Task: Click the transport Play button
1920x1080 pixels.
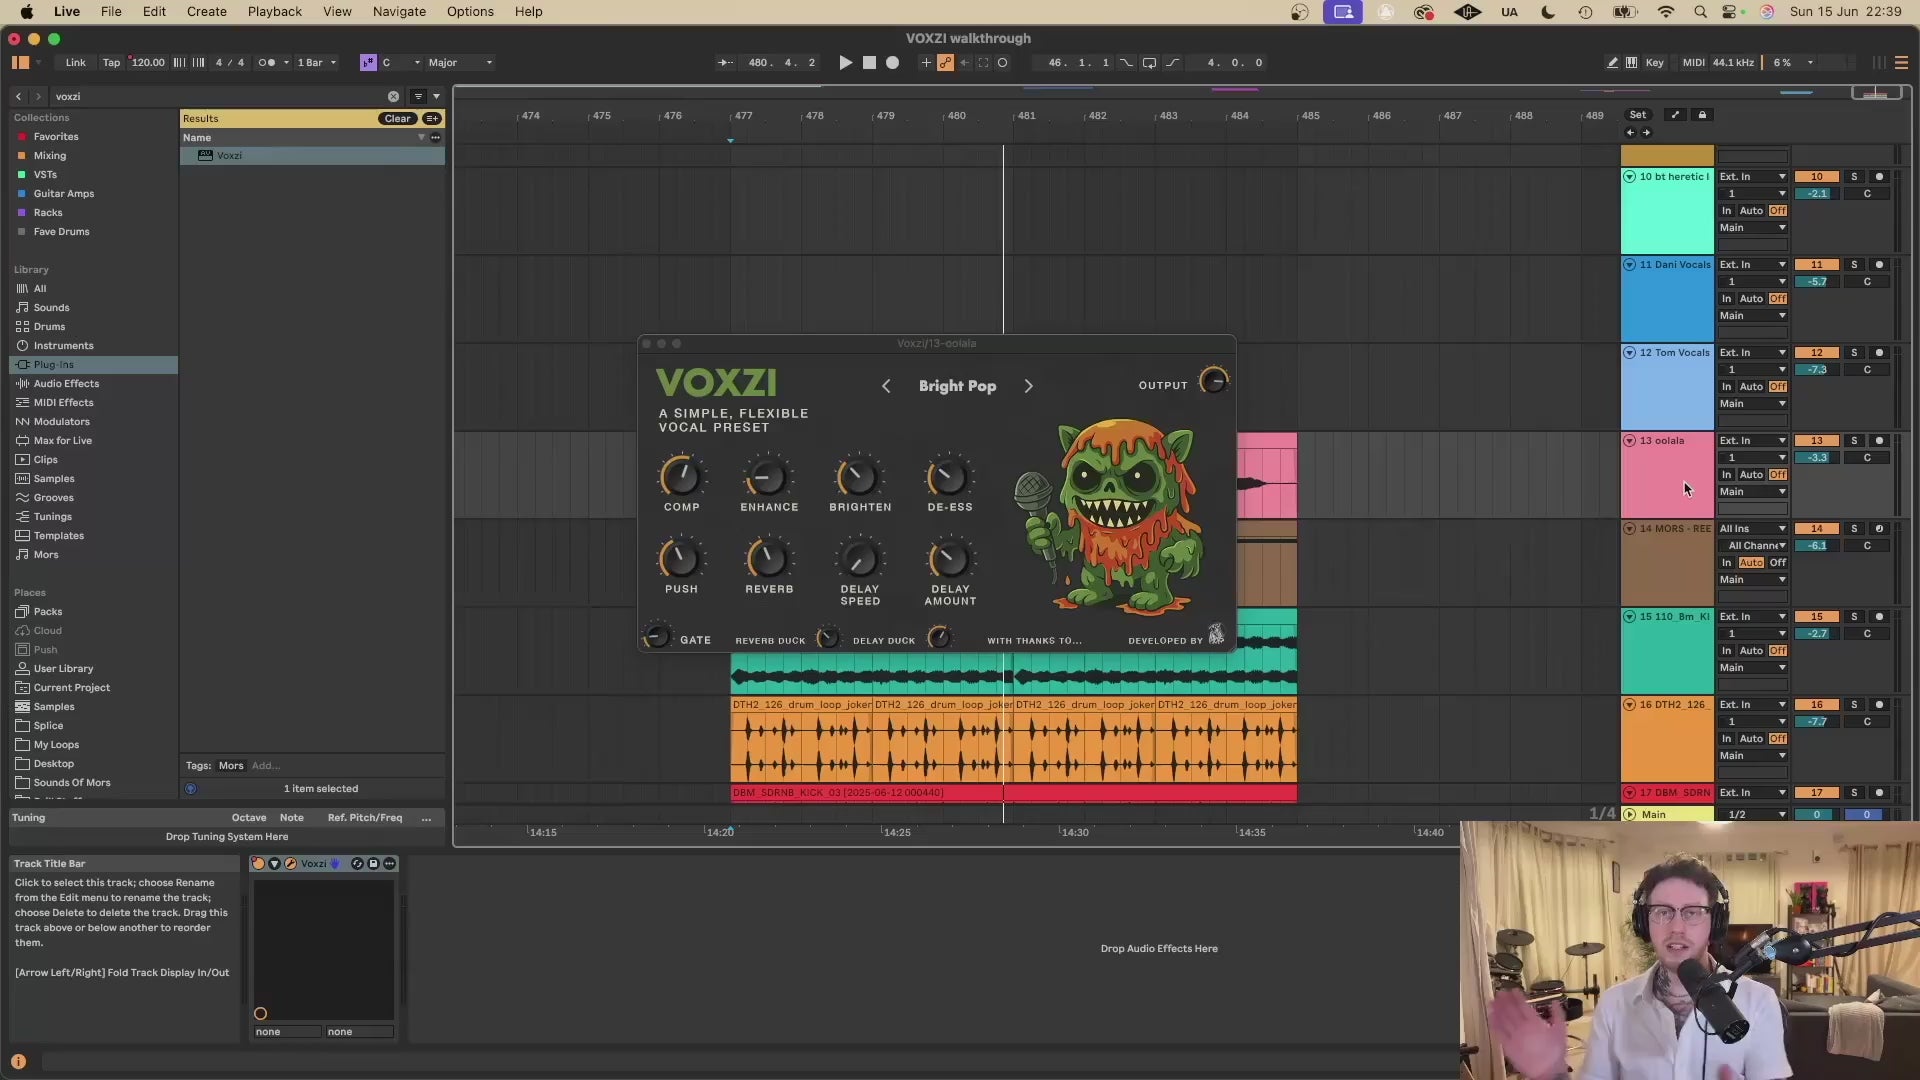Action: (x=845, y=62)
